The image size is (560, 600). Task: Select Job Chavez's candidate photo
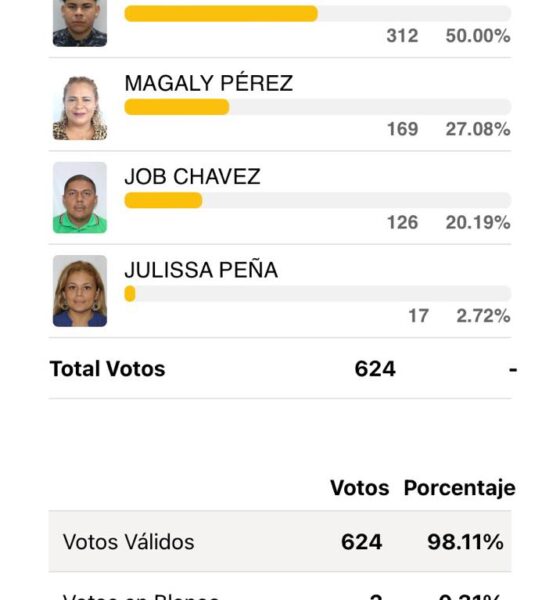click(x=80, y=197)
